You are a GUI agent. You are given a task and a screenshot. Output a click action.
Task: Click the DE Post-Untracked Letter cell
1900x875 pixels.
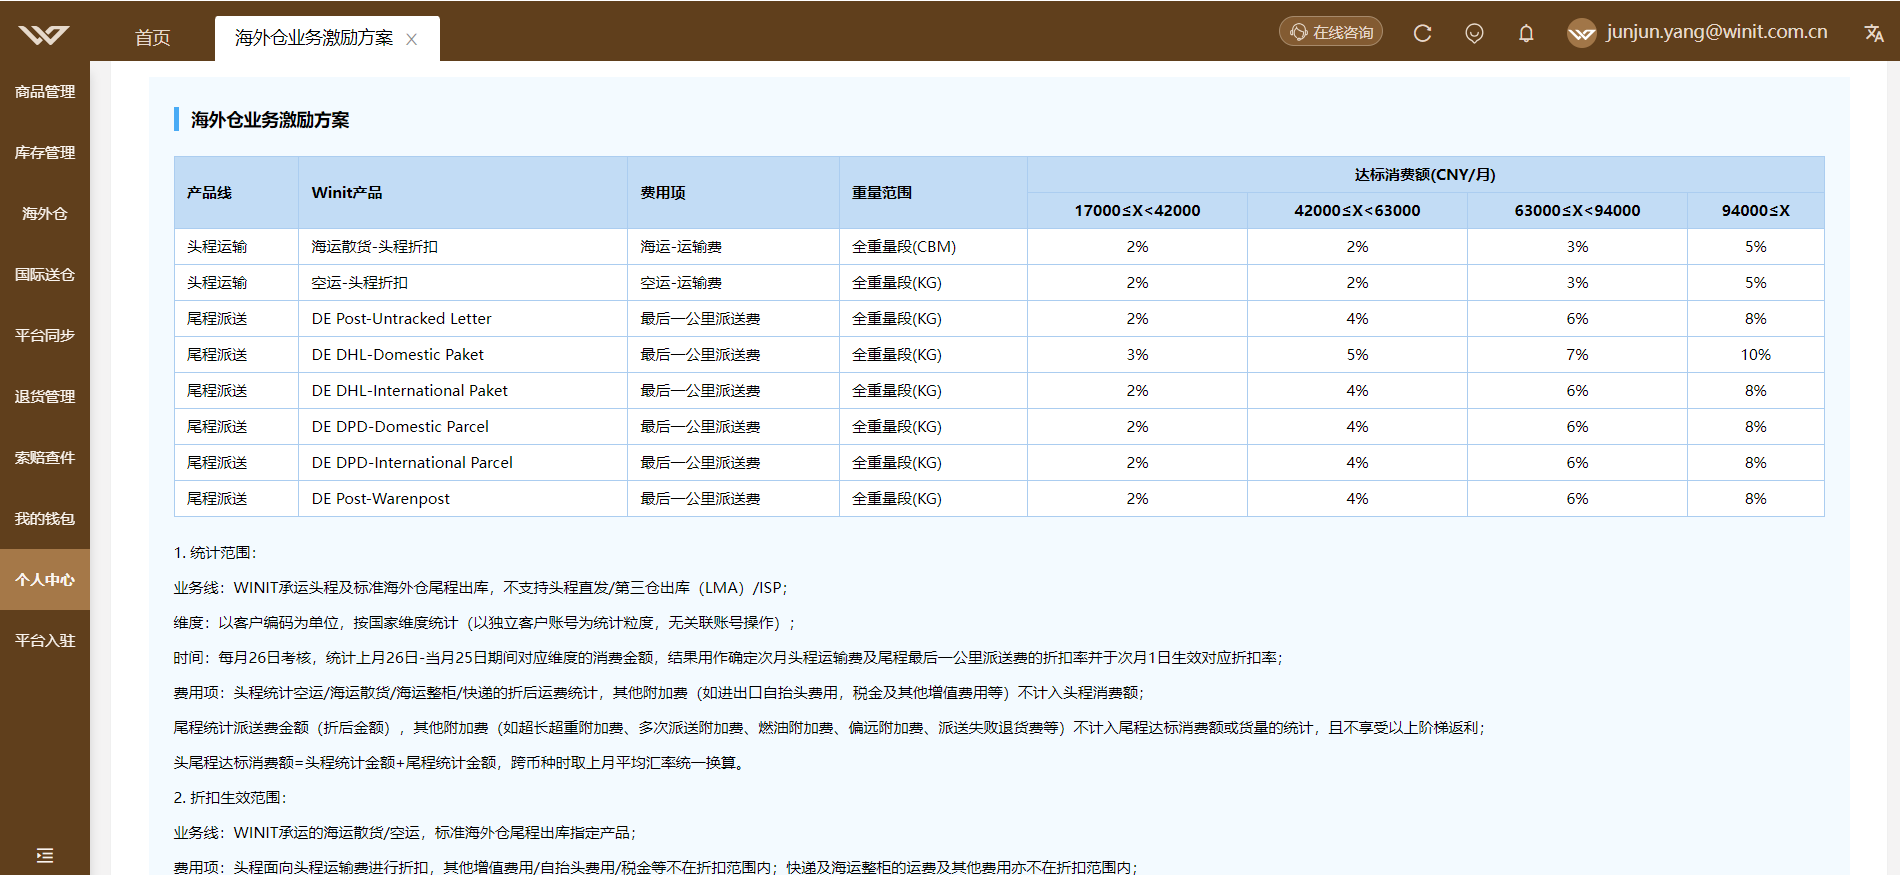463,319
